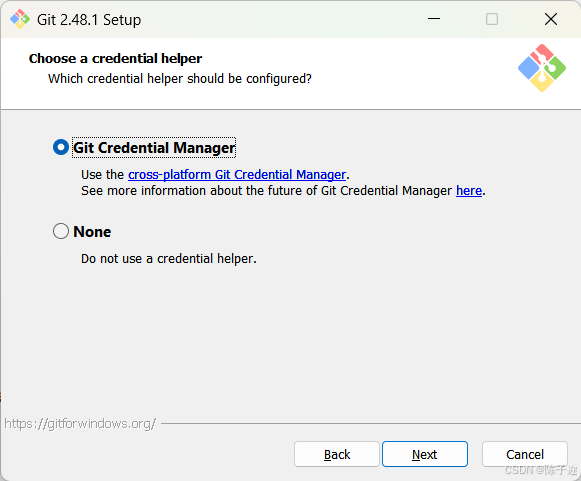
Task: Click the large Git logo in header
Action: (x=542, y=68)
